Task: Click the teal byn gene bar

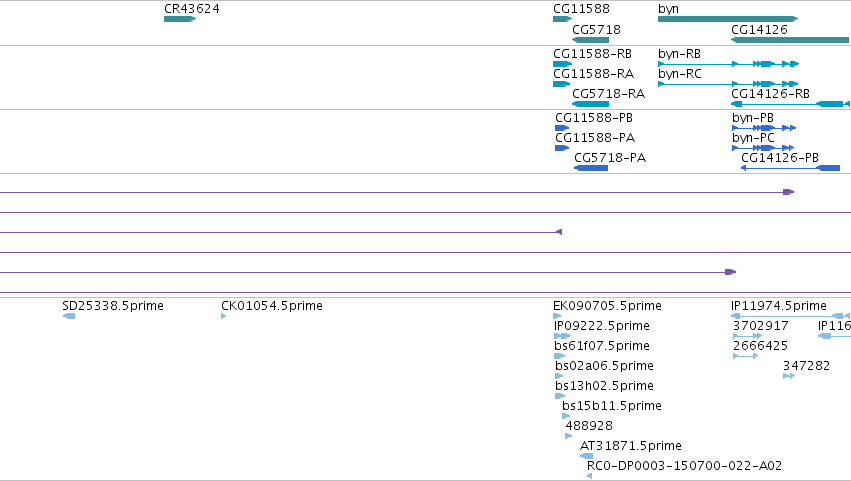Action: coord(728,19)
